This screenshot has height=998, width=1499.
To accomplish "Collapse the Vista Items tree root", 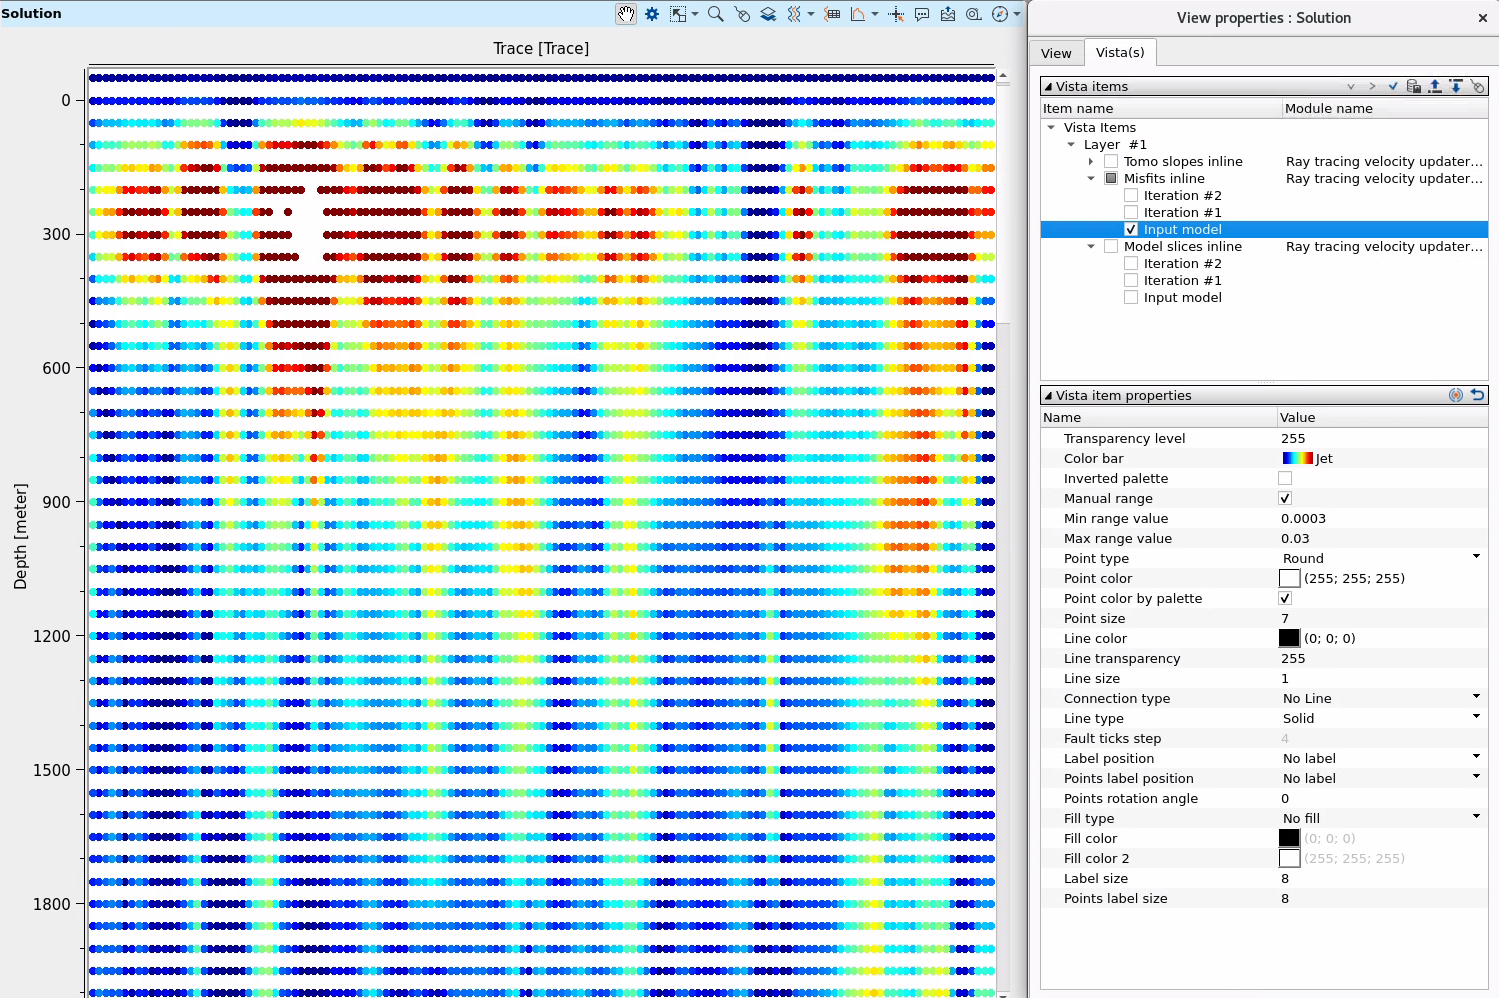I will click(x=1051, y=127).
